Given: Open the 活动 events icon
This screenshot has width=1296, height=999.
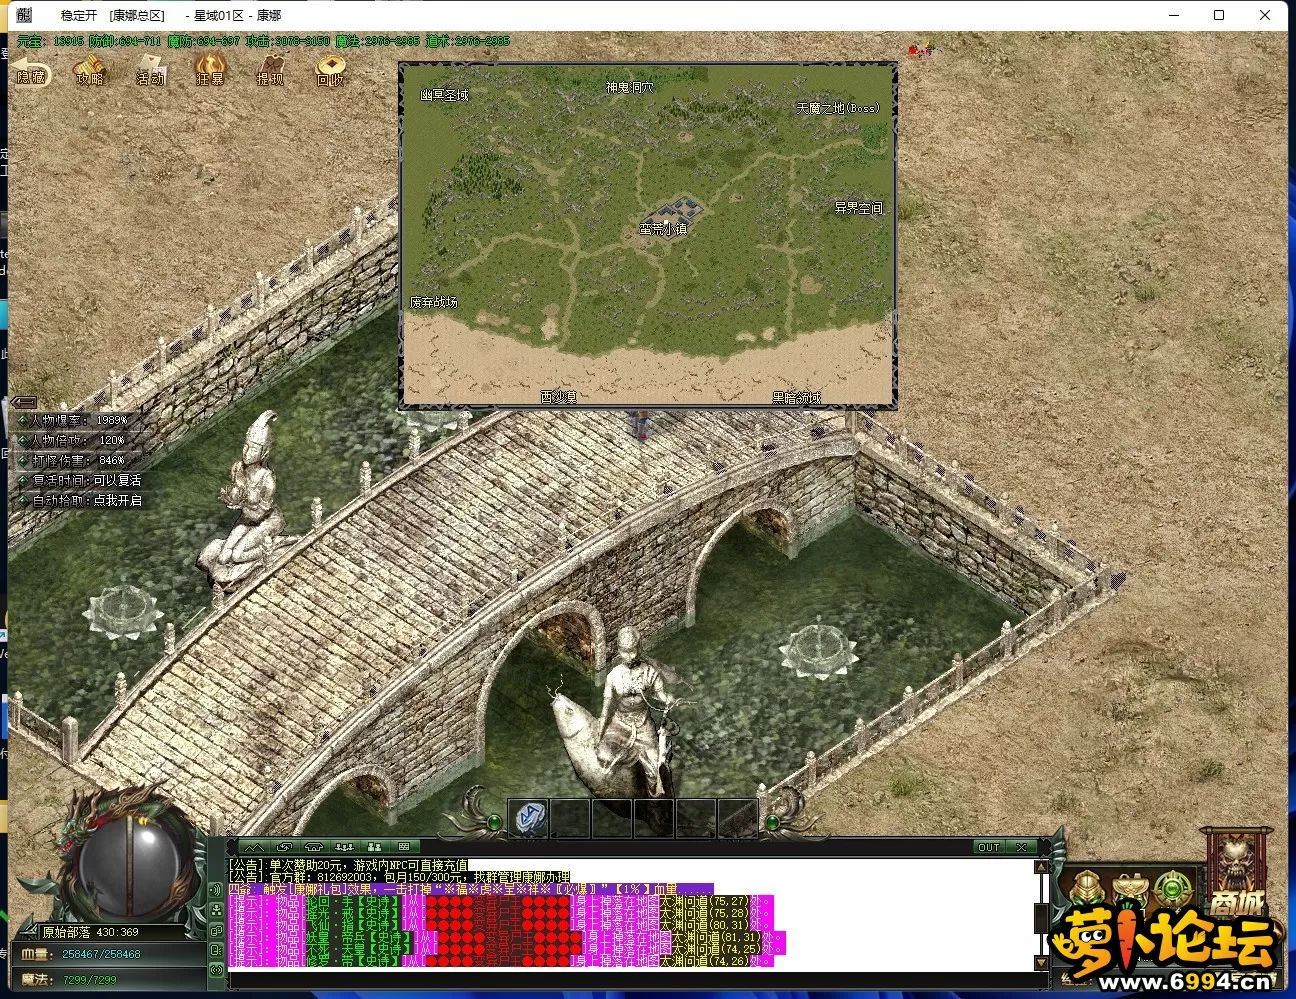Looking at the screenshot, I should (150, 70).
